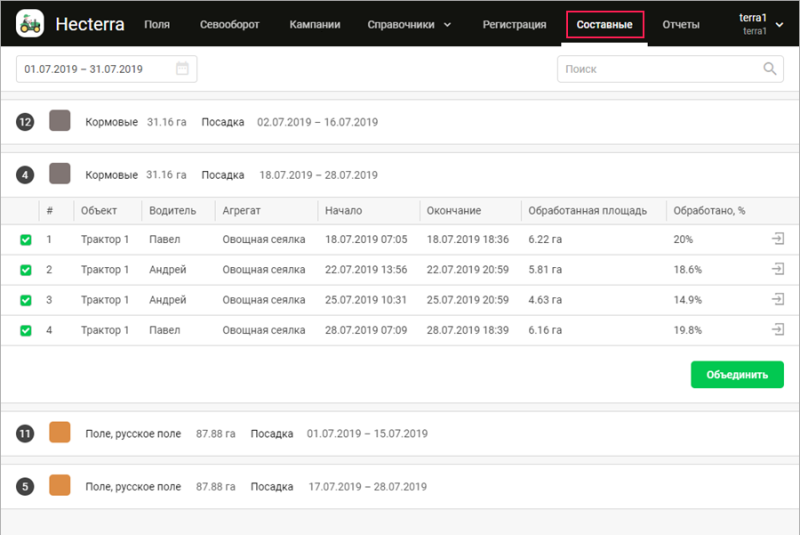Open the calendar date picker icon
This screenshot has width=800, height=535.
[x=182, y=69]
